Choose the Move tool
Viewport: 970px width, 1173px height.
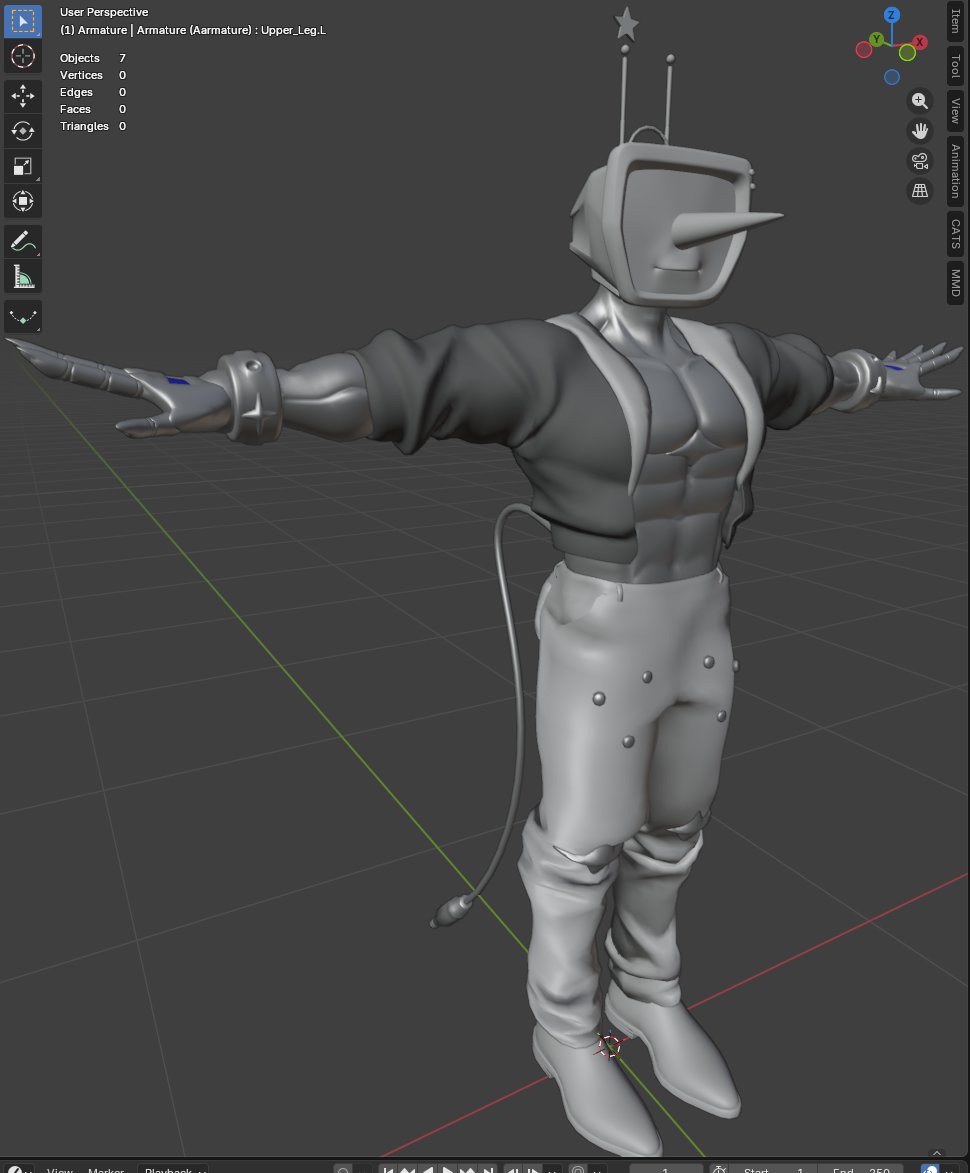pos(22,95)
